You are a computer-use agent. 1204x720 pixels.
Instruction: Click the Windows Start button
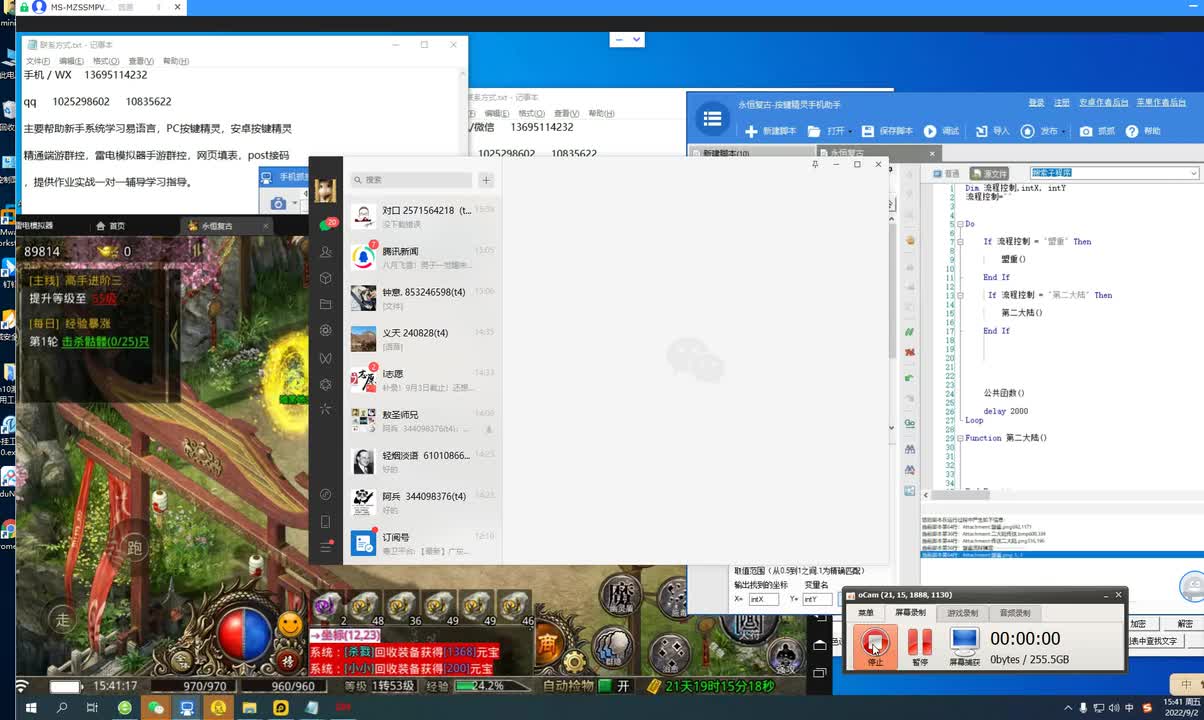click(31, 708)
